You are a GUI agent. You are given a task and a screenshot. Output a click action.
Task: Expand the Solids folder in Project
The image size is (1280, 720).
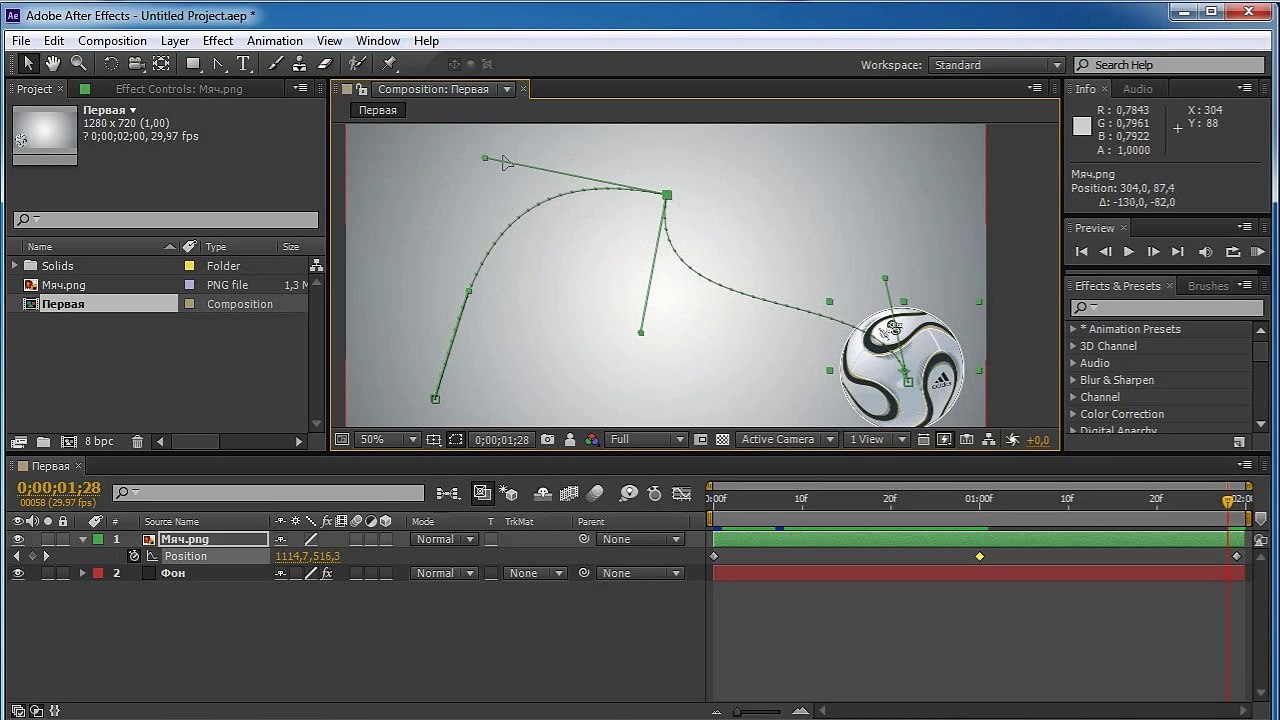[15, 266]
